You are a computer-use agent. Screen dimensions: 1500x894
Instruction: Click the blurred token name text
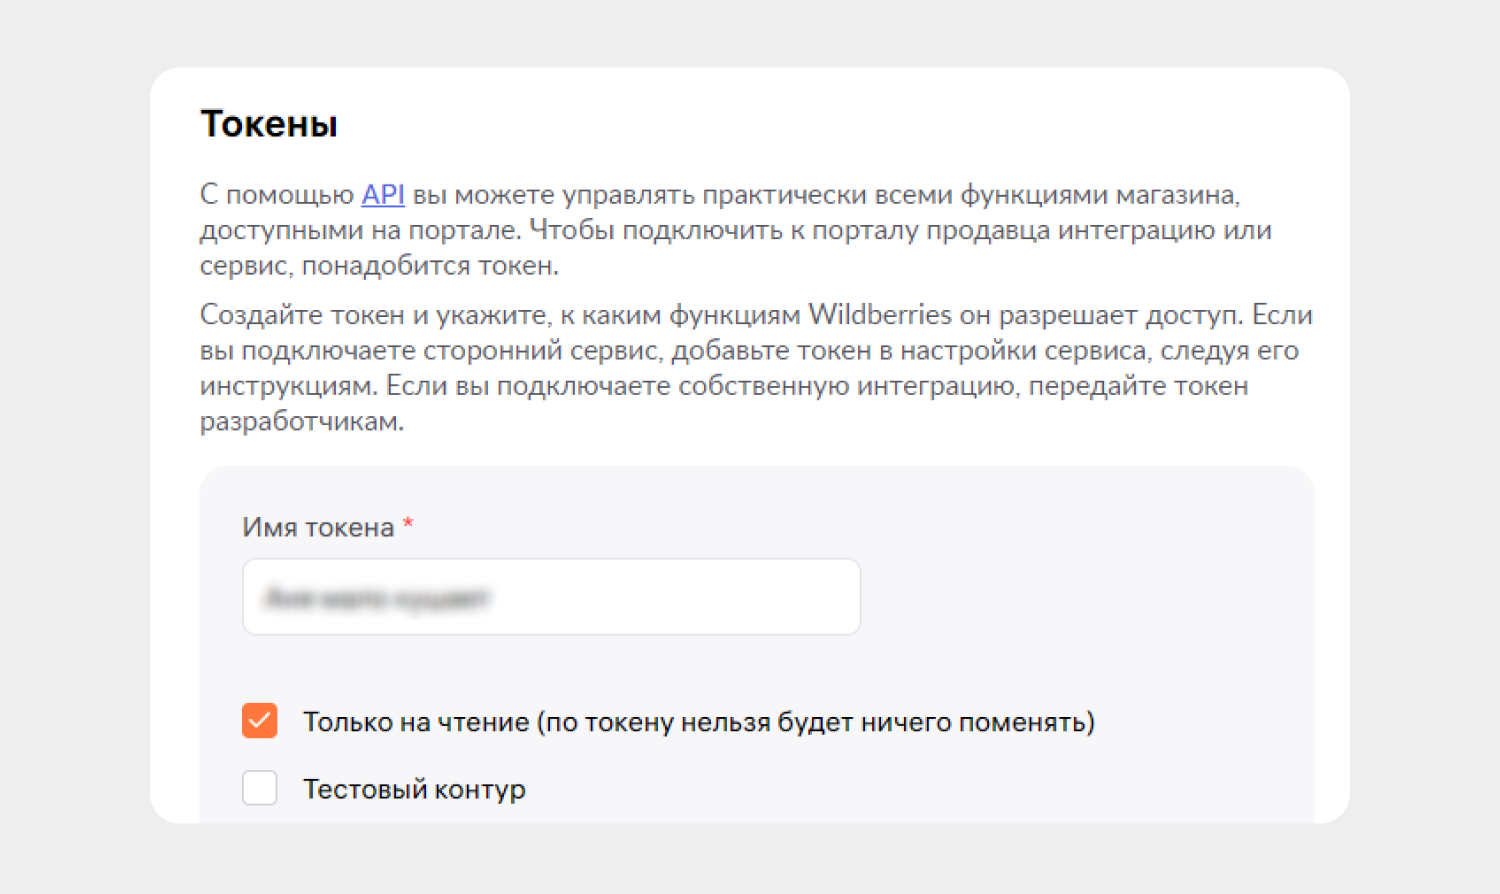tap(376, 598)
